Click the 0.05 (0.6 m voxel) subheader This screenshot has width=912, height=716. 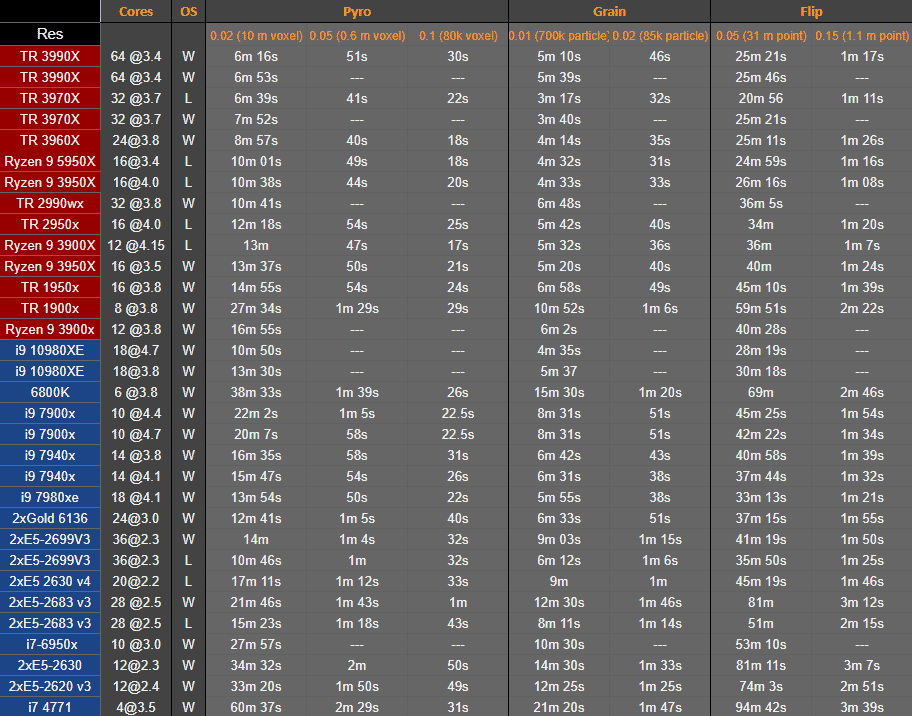coord(357,35)
